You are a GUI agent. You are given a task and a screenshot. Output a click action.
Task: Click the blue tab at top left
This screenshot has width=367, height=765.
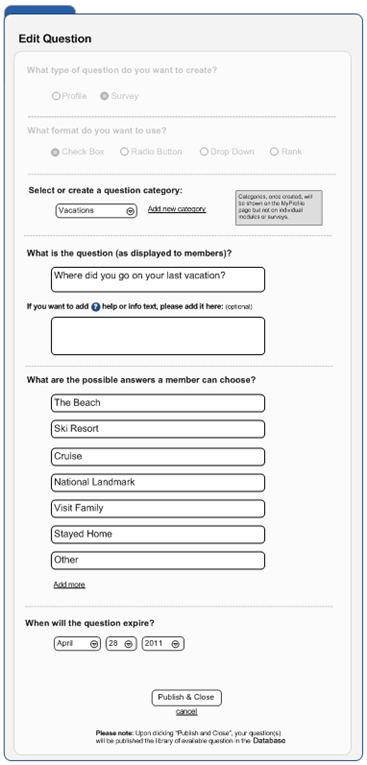click(x=40, y=10)
